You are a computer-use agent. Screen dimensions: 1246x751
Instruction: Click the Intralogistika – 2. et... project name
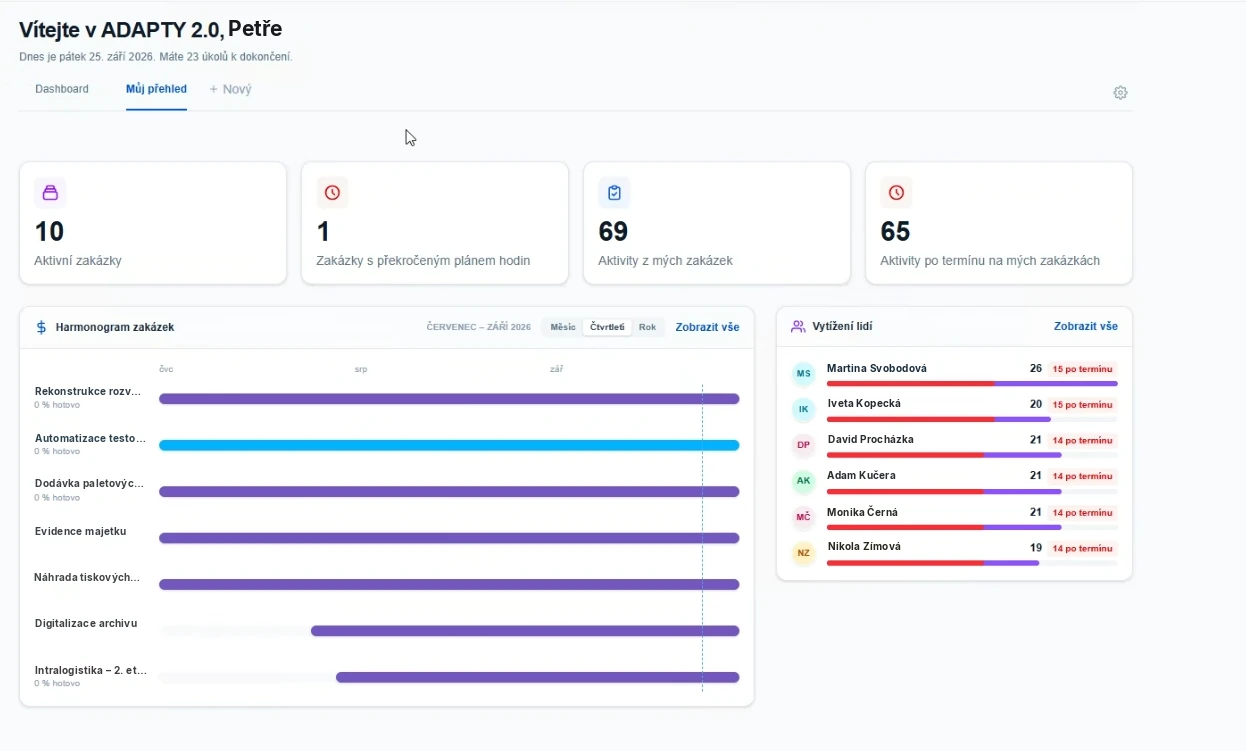pyautogui.click(x=91, y=670)
